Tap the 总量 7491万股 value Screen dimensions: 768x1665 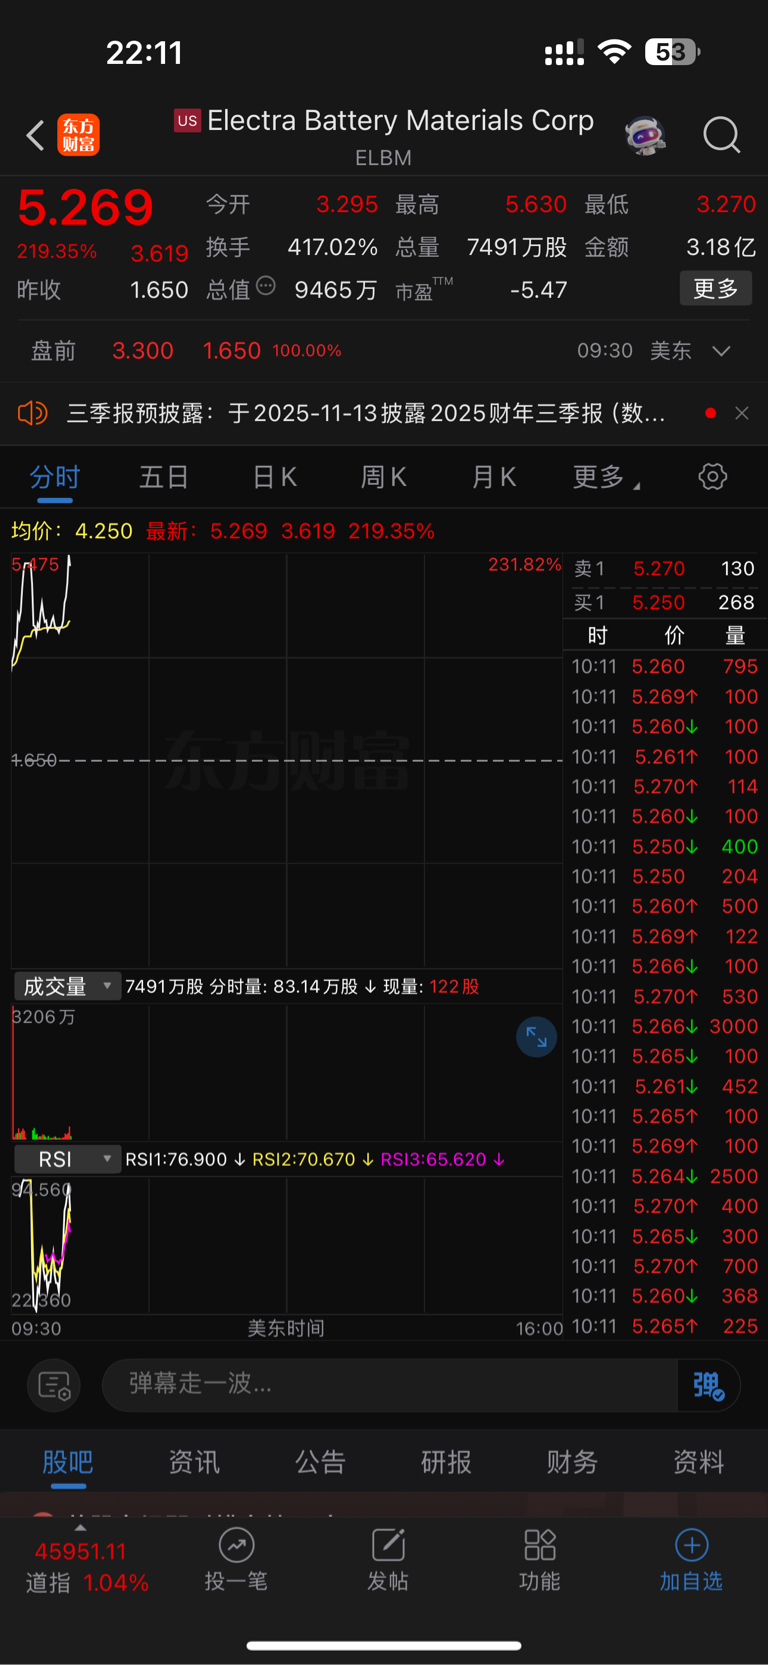[x=517, y=247]
